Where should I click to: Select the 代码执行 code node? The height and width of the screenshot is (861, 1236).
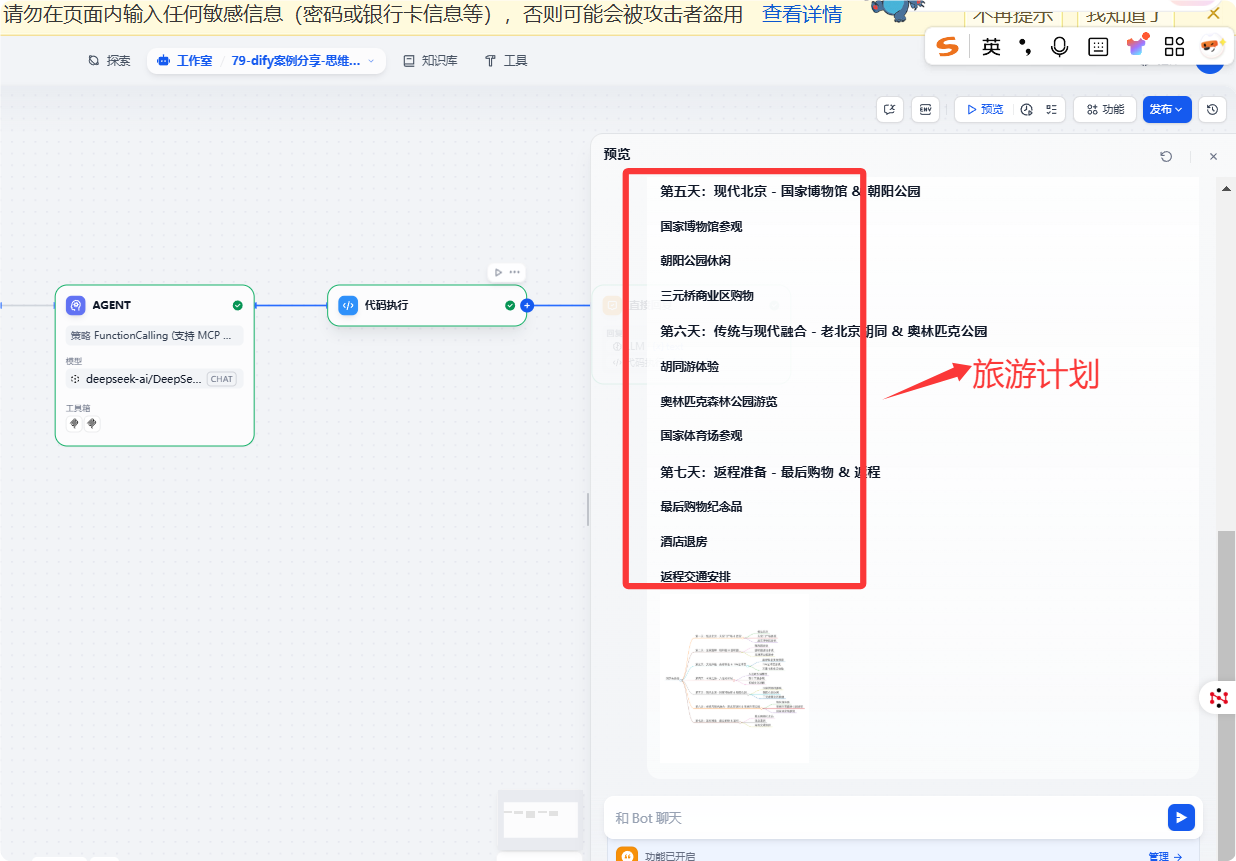(427, 305)
